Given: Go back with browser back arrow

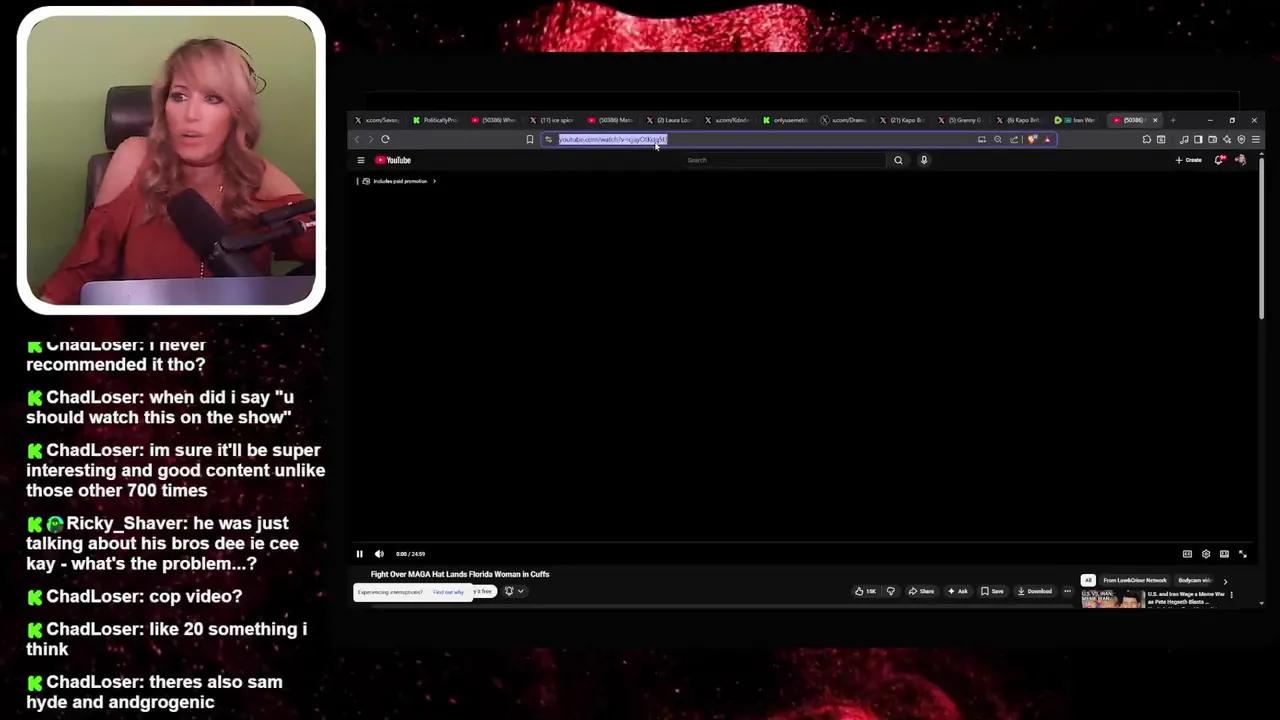Looking at the screenshot, I should pos(357,139).
